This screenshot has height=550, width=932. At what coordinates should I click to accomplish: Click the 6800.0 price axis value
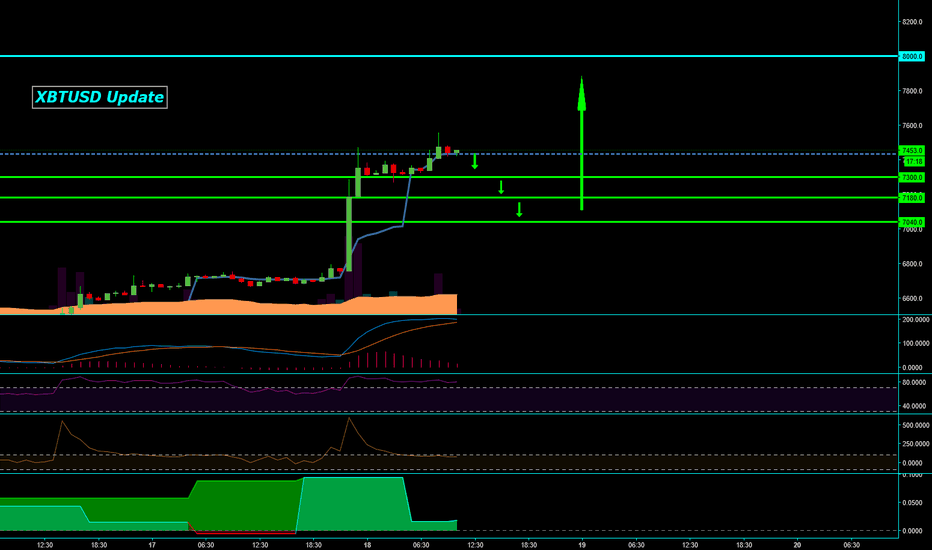pos(912,264)
